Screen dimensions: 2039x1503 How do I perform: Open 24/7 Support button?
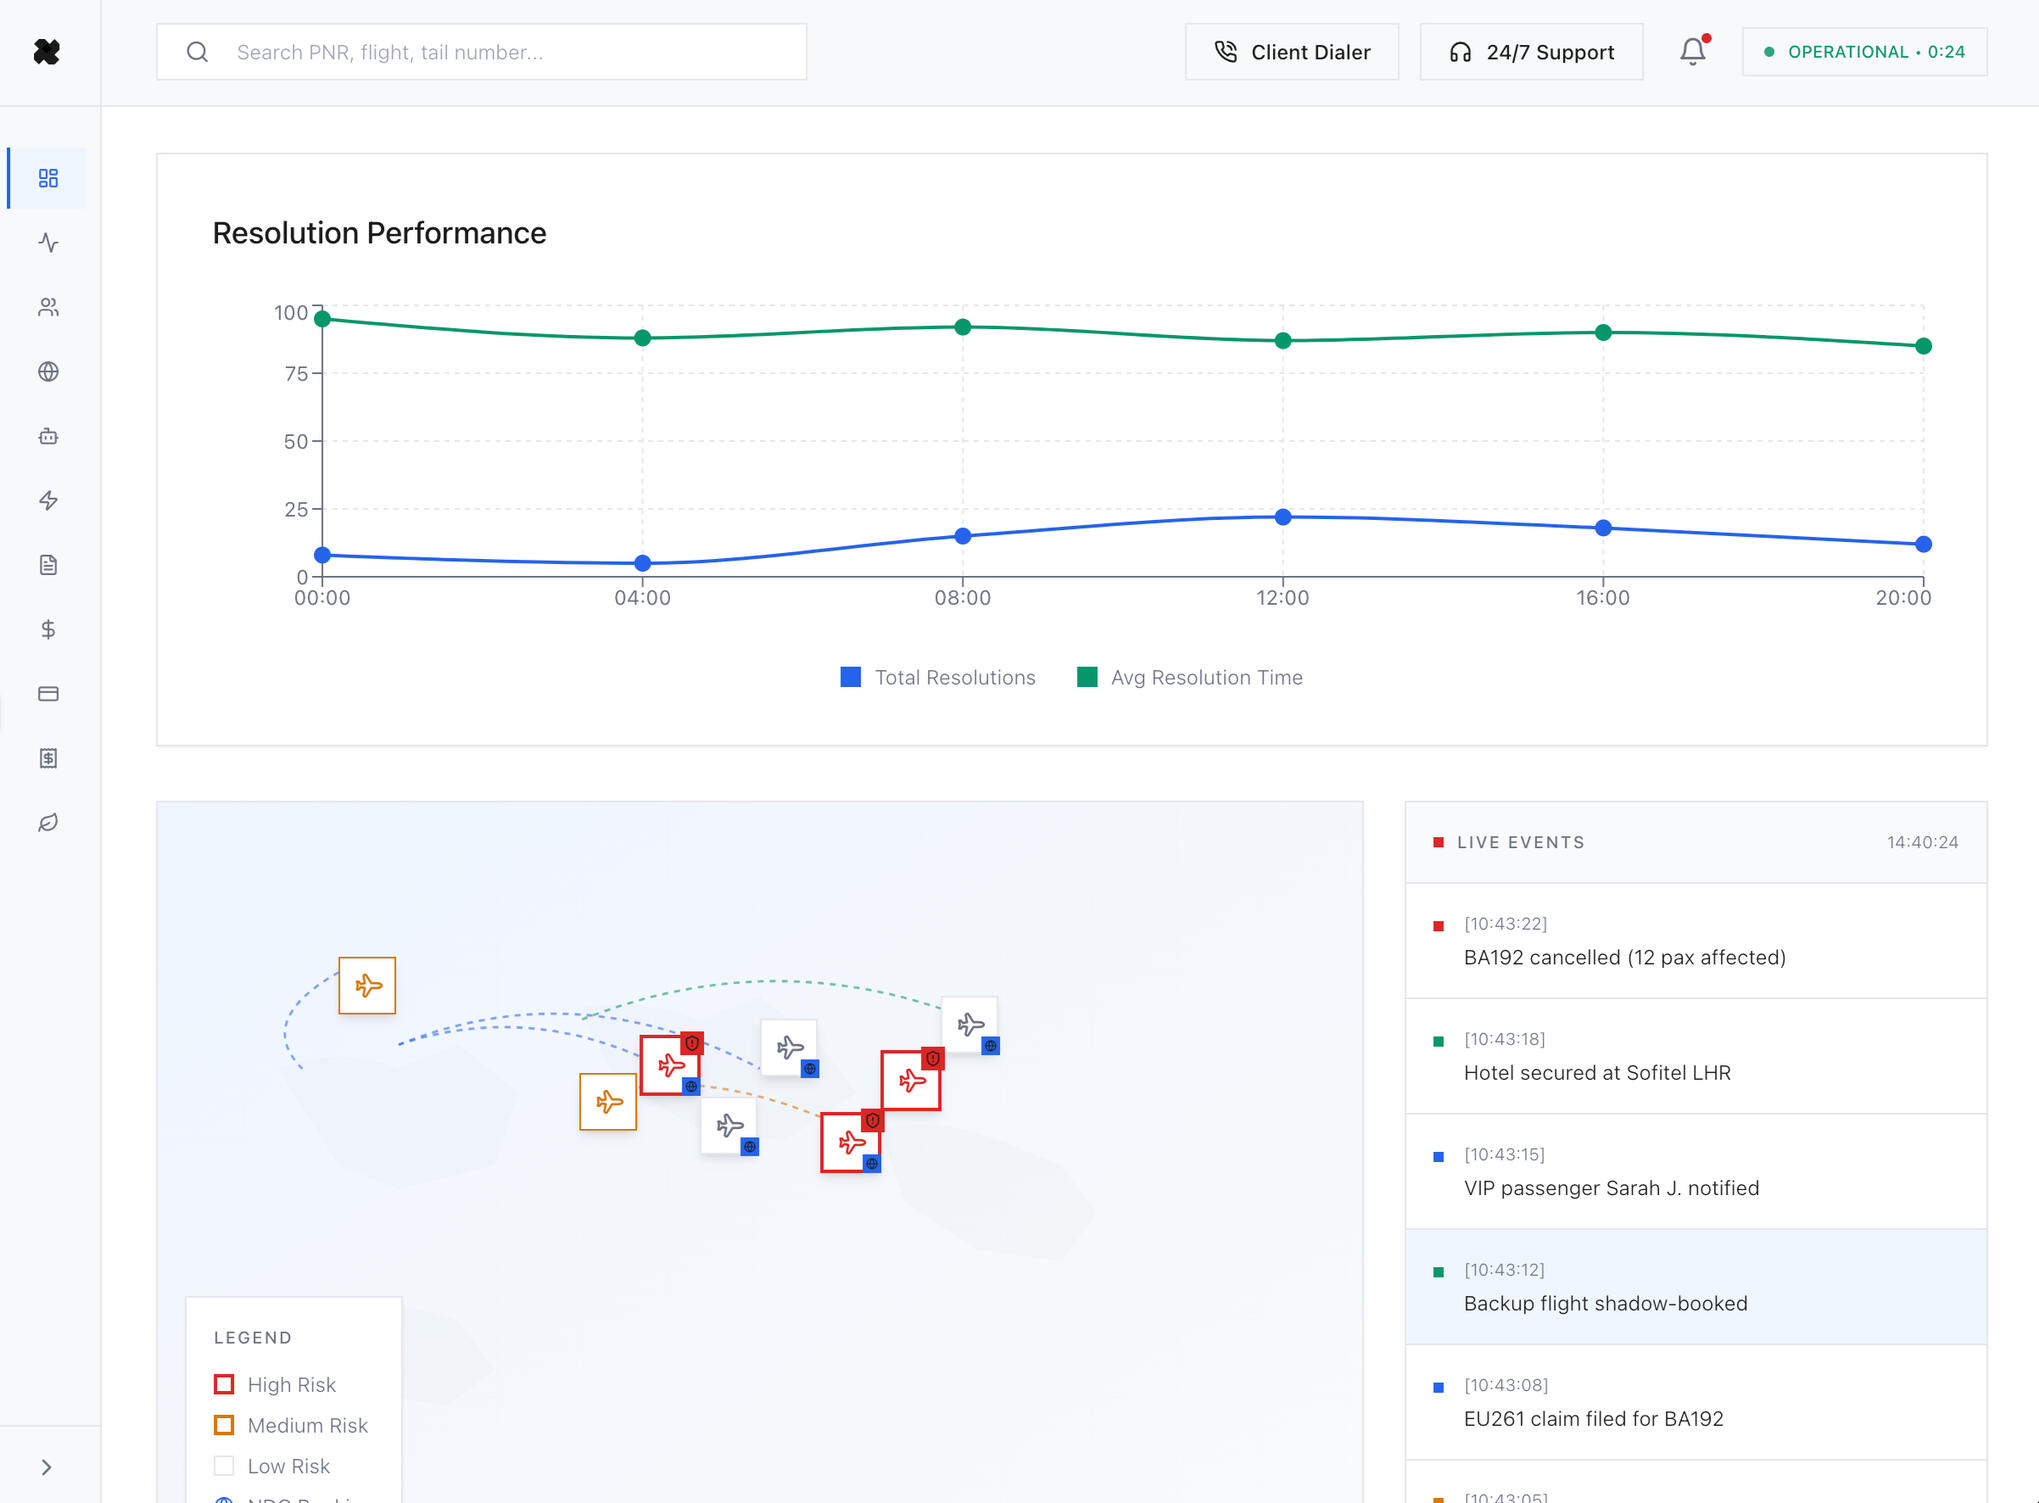1531,52
